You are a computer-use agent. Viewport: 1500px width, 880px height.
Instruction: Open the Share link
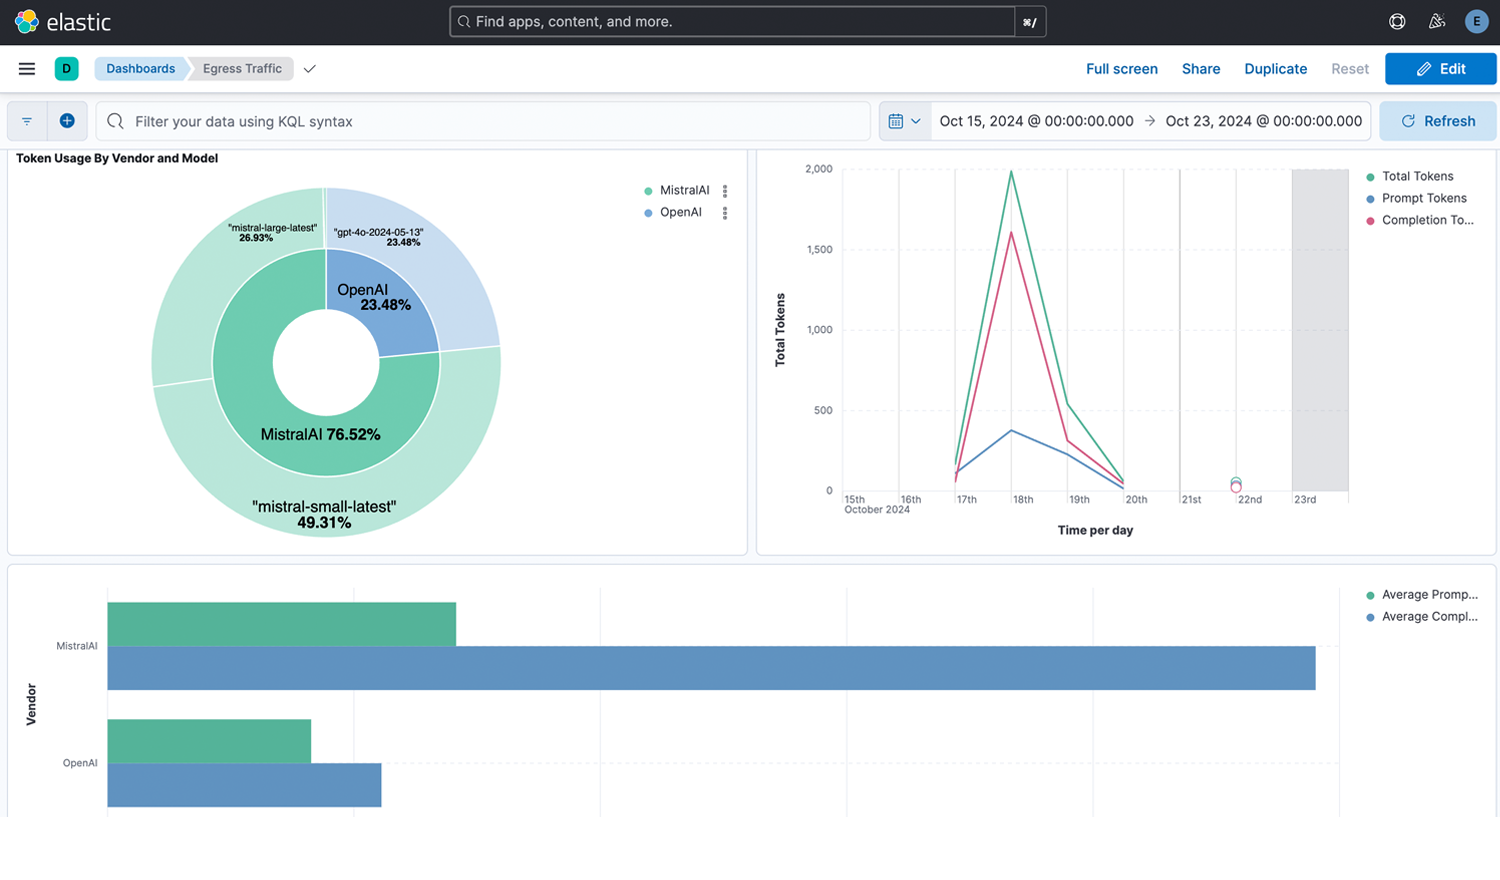[1200, 69]
